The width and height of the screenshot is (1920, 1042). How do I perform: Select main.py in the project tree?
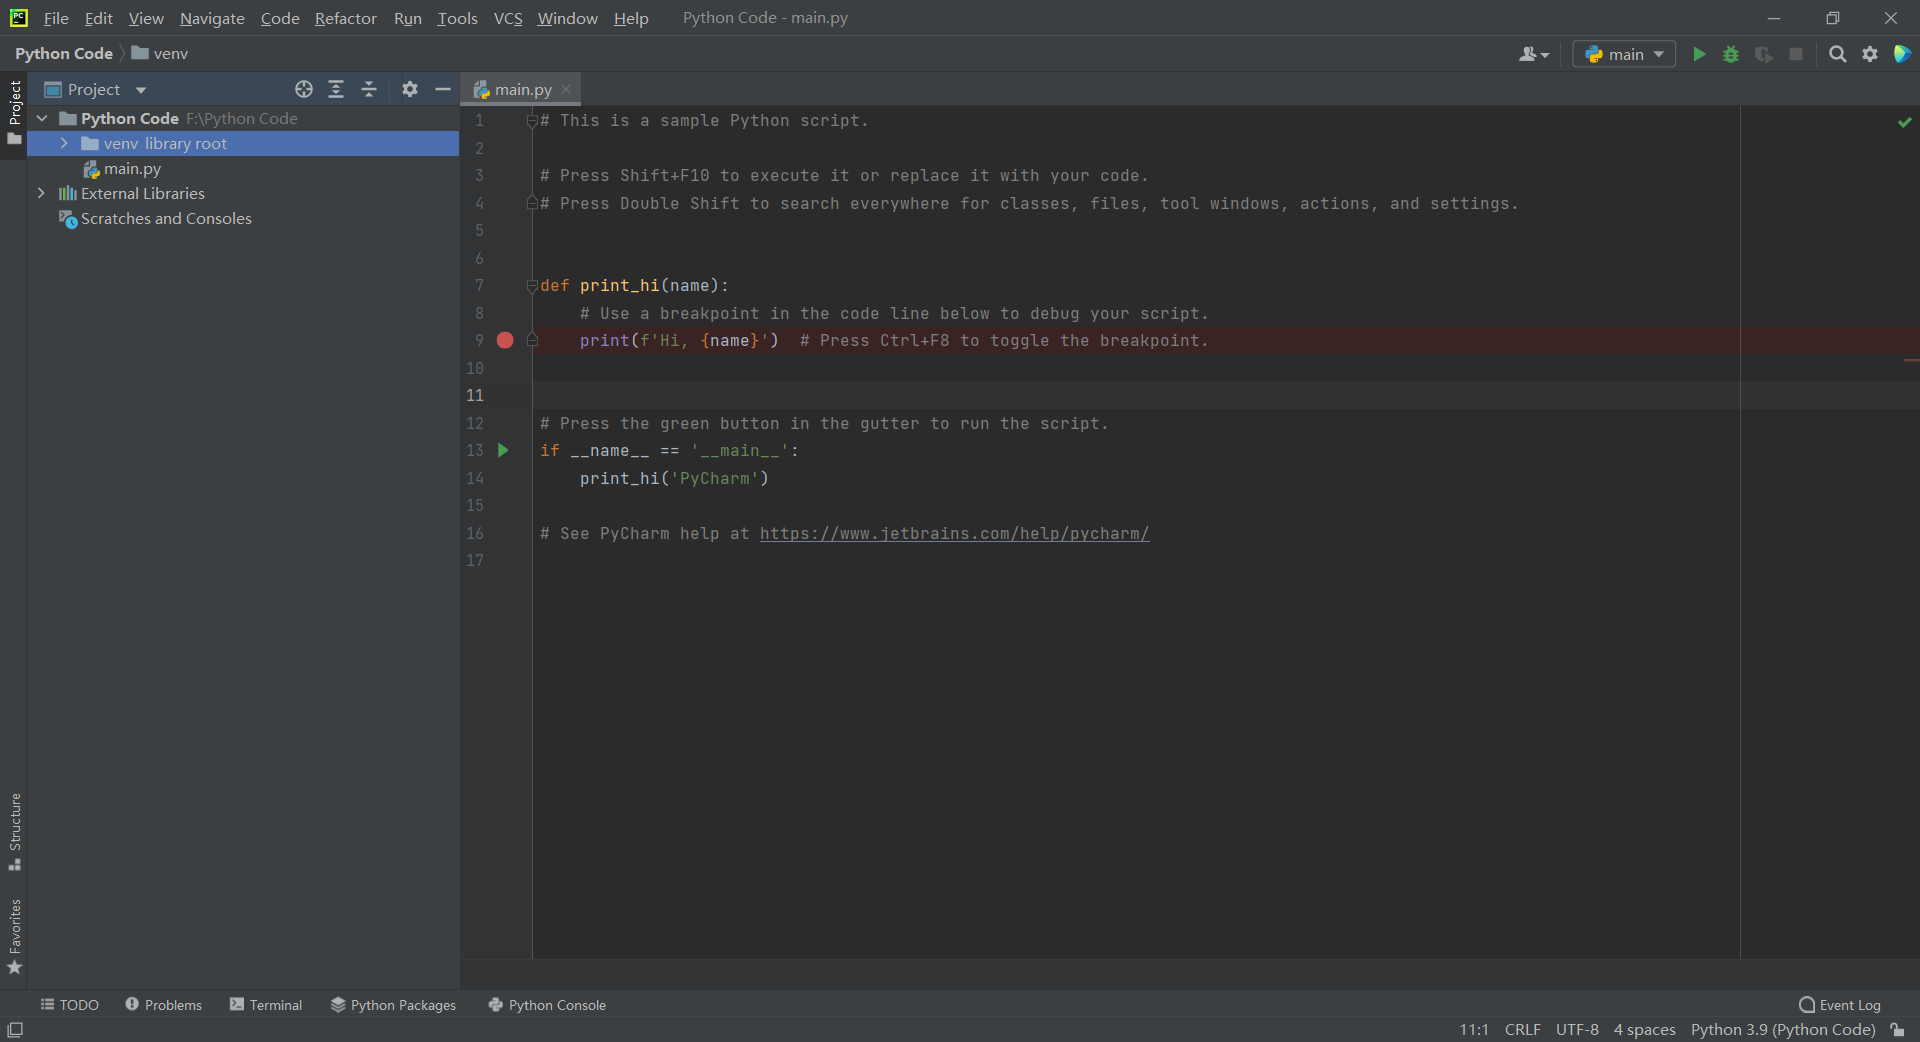(132, 168)
